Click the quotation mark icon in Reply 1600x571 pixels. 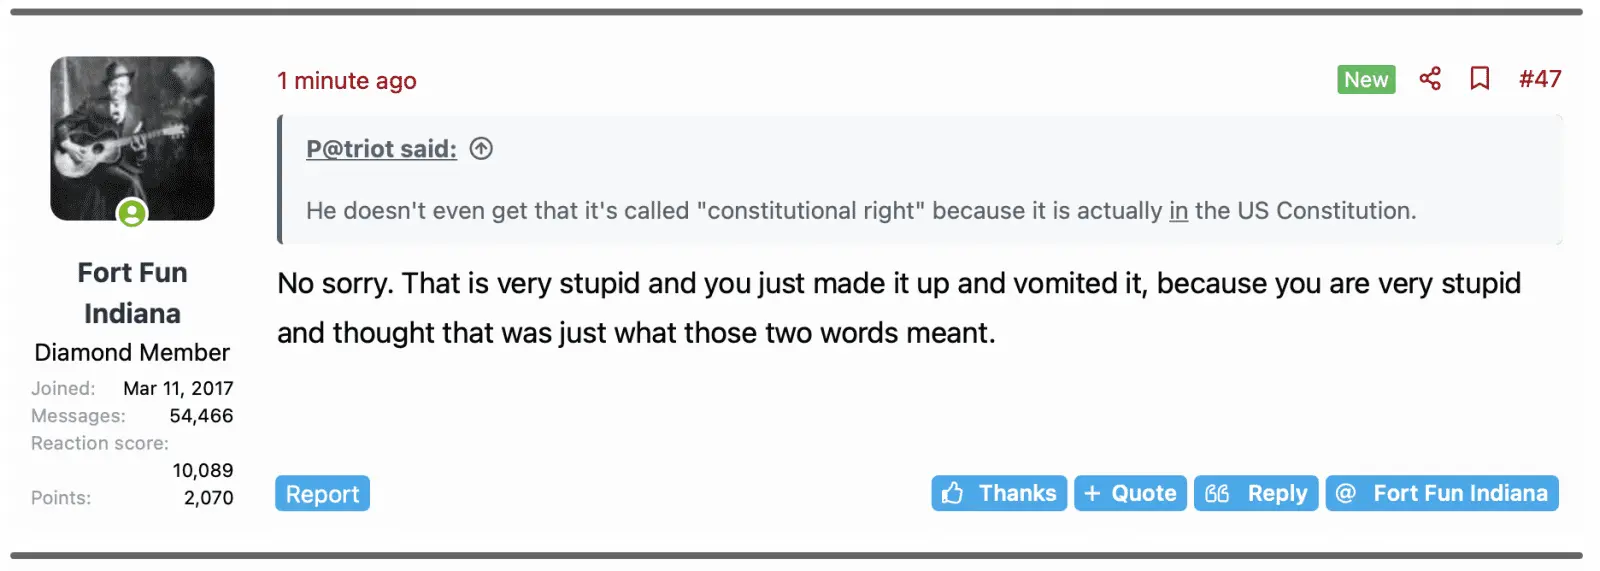pyautogui.click(x=1217, y=493)
